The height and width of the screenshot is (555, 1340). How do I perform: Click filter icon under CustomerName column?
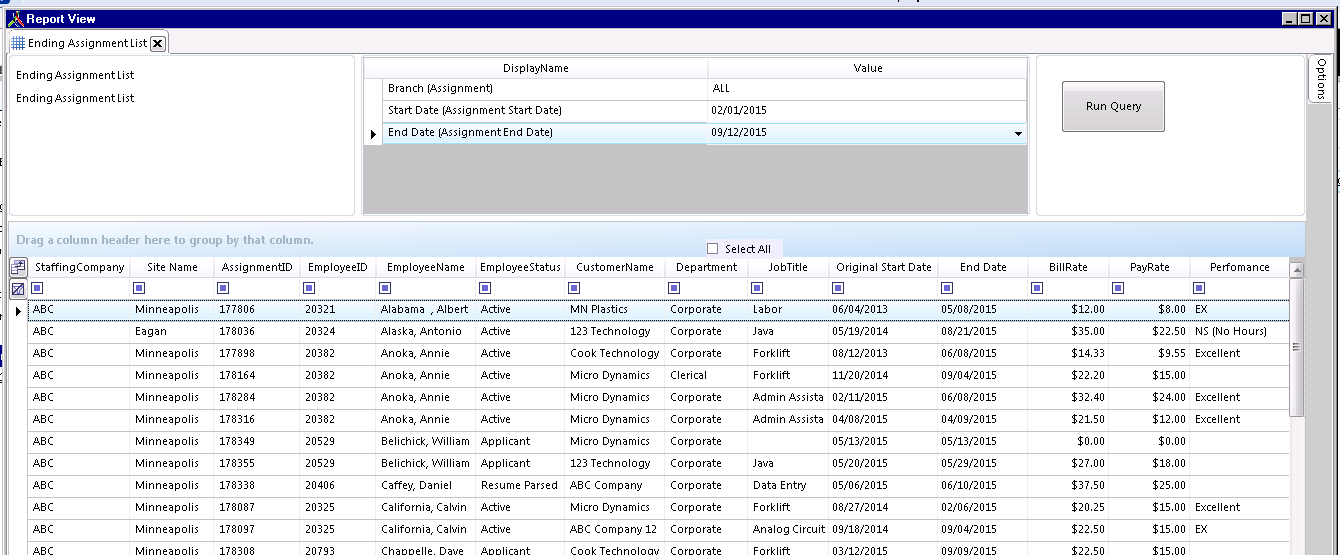click(x=576, y=289)
